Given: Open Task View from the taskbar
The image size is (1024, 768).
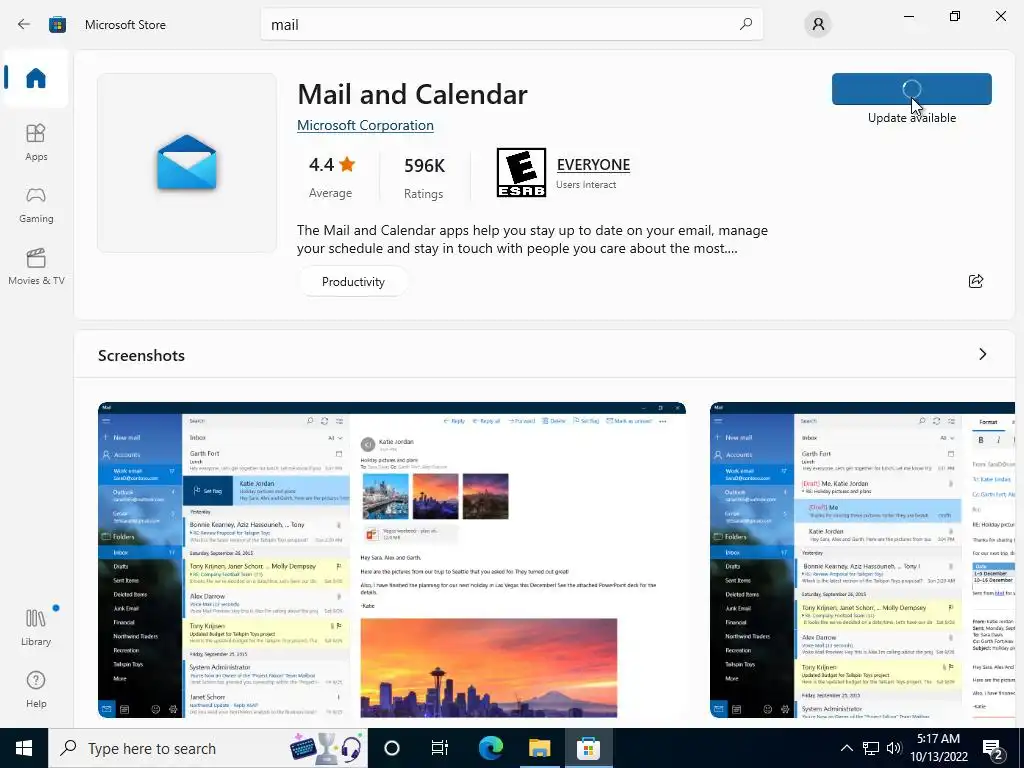Looking at the screenshot, I should click(440, 748).
